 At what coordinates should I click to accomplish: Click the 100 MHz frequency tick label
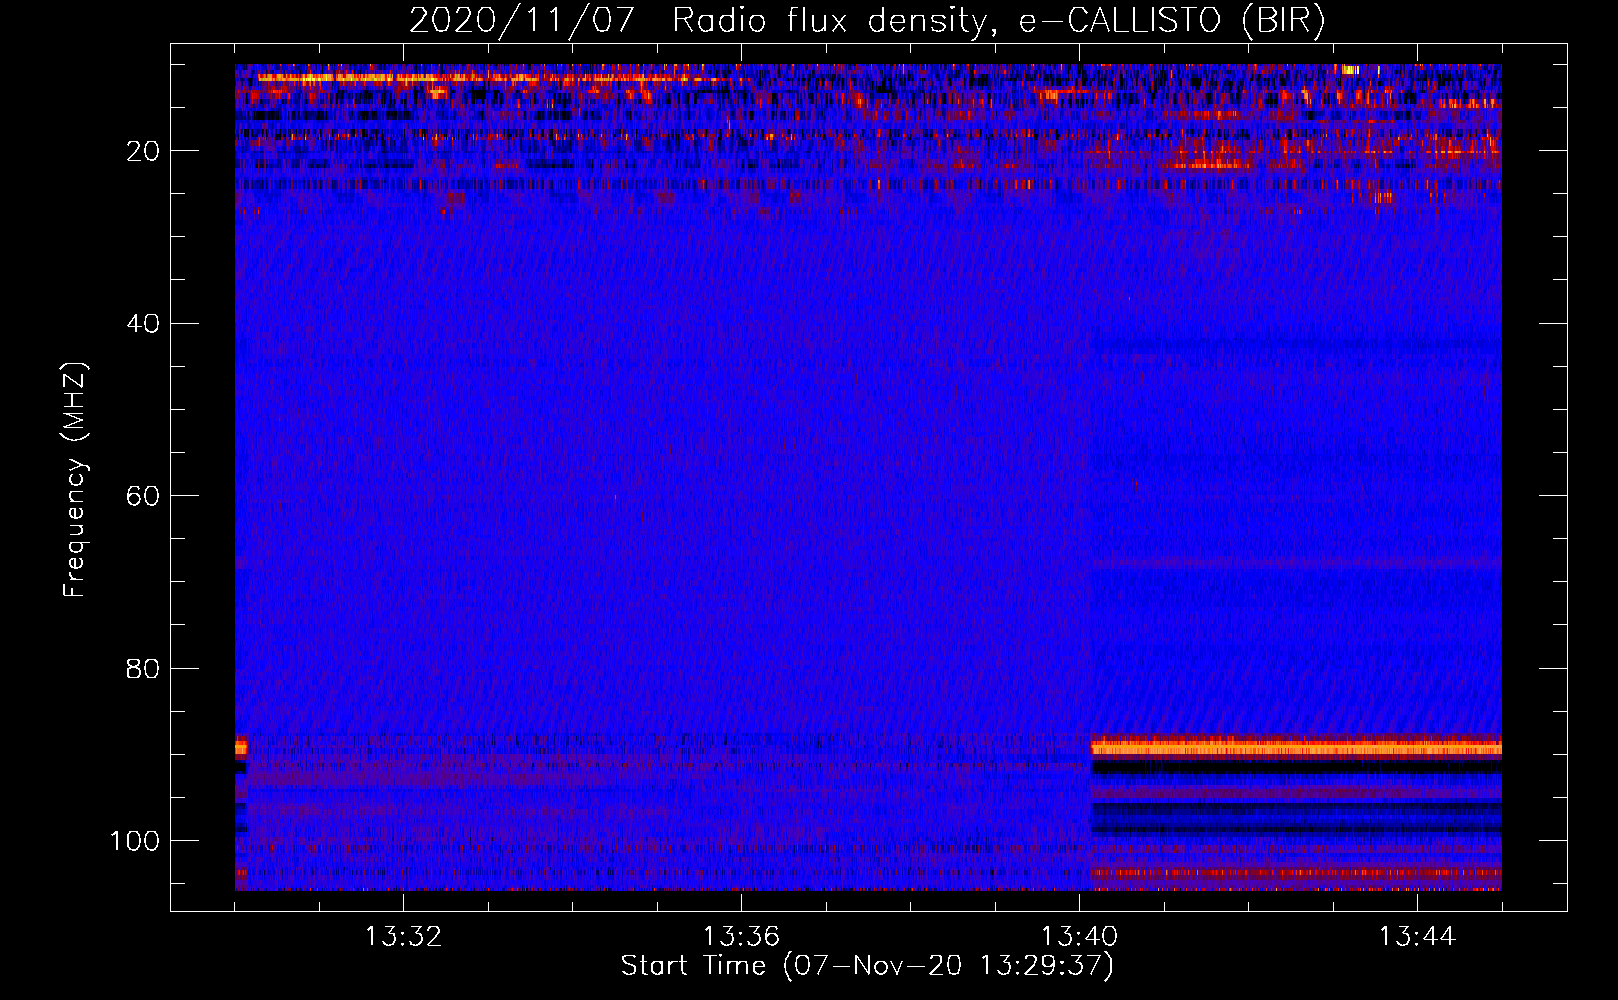coord(135,841)
